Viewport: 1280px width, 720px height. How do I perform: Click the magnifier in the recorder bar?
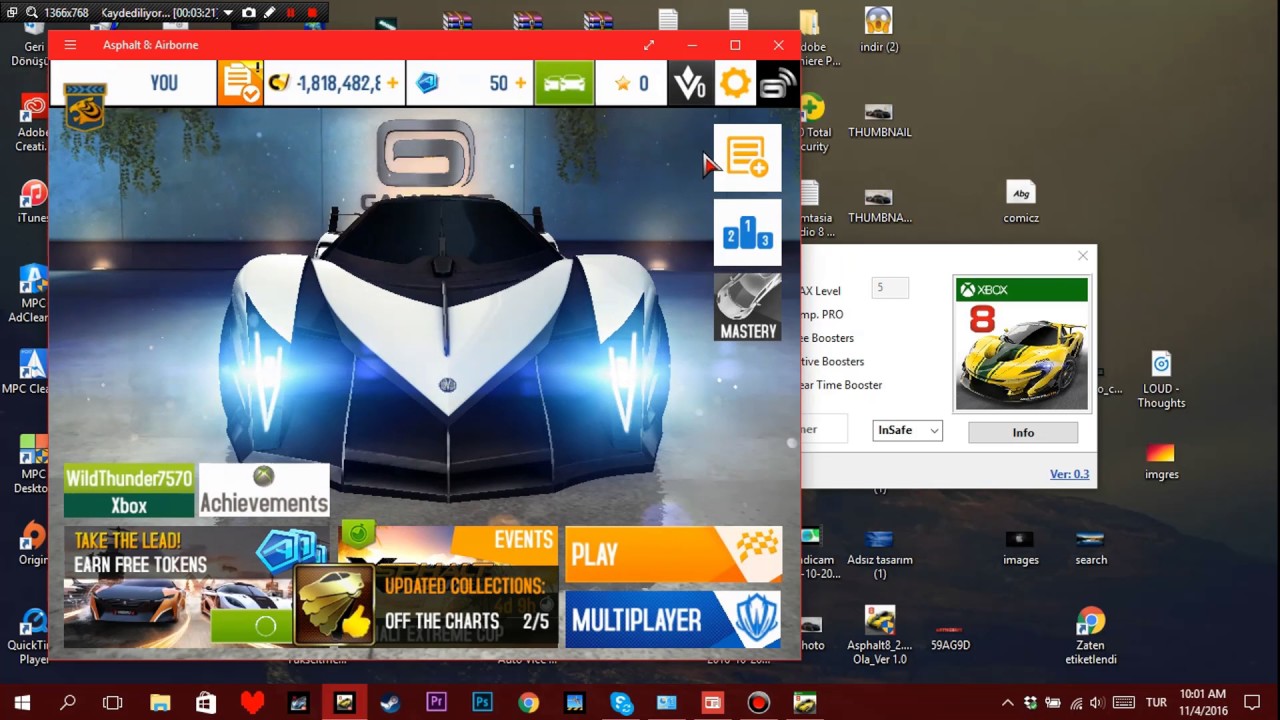(x=30, y=13)
